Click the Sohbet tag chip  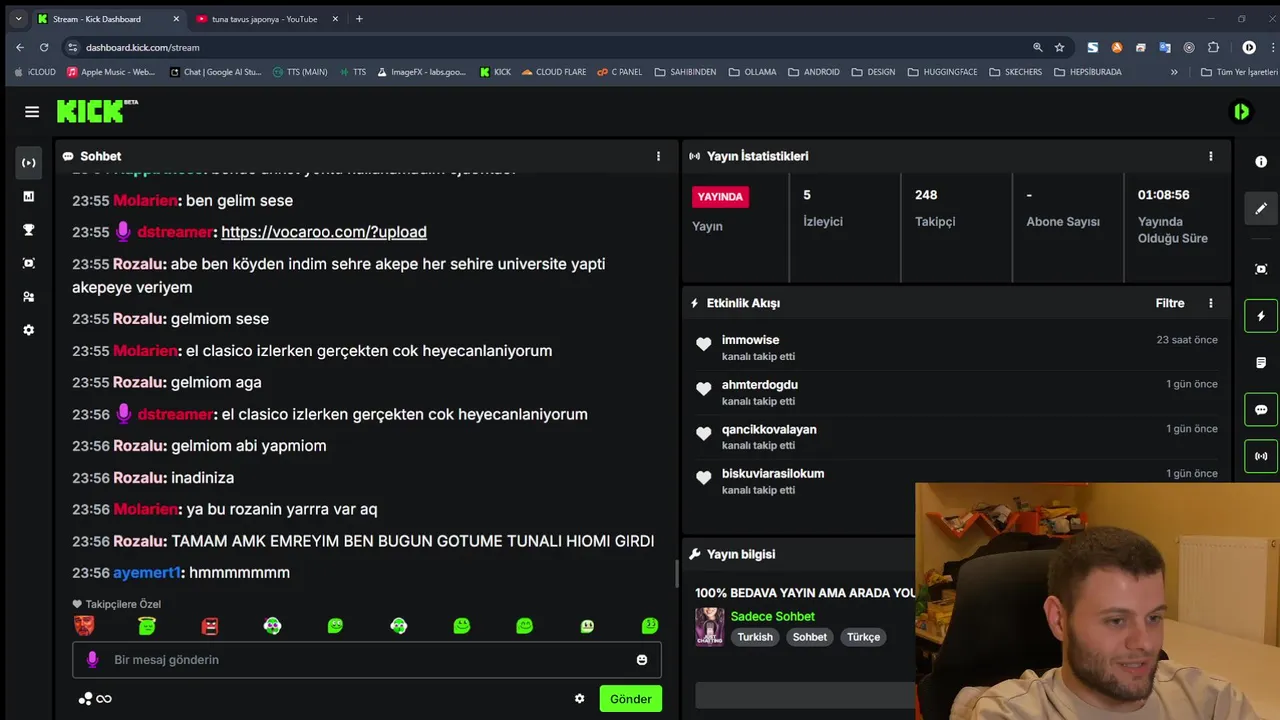tap(810, 637)
